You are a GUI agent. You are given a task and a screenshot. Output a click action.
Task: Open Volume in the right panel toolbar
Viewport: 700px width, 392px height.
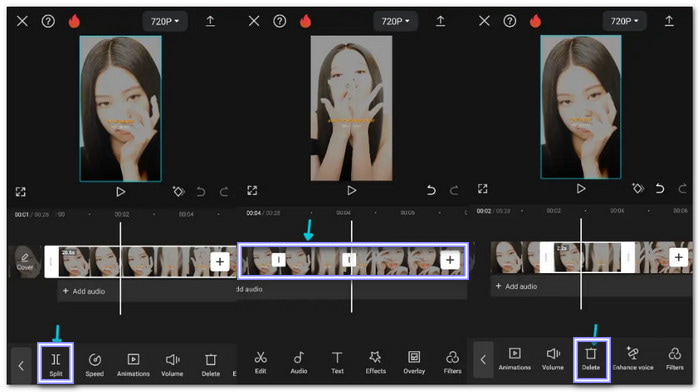tap(553, 359)
